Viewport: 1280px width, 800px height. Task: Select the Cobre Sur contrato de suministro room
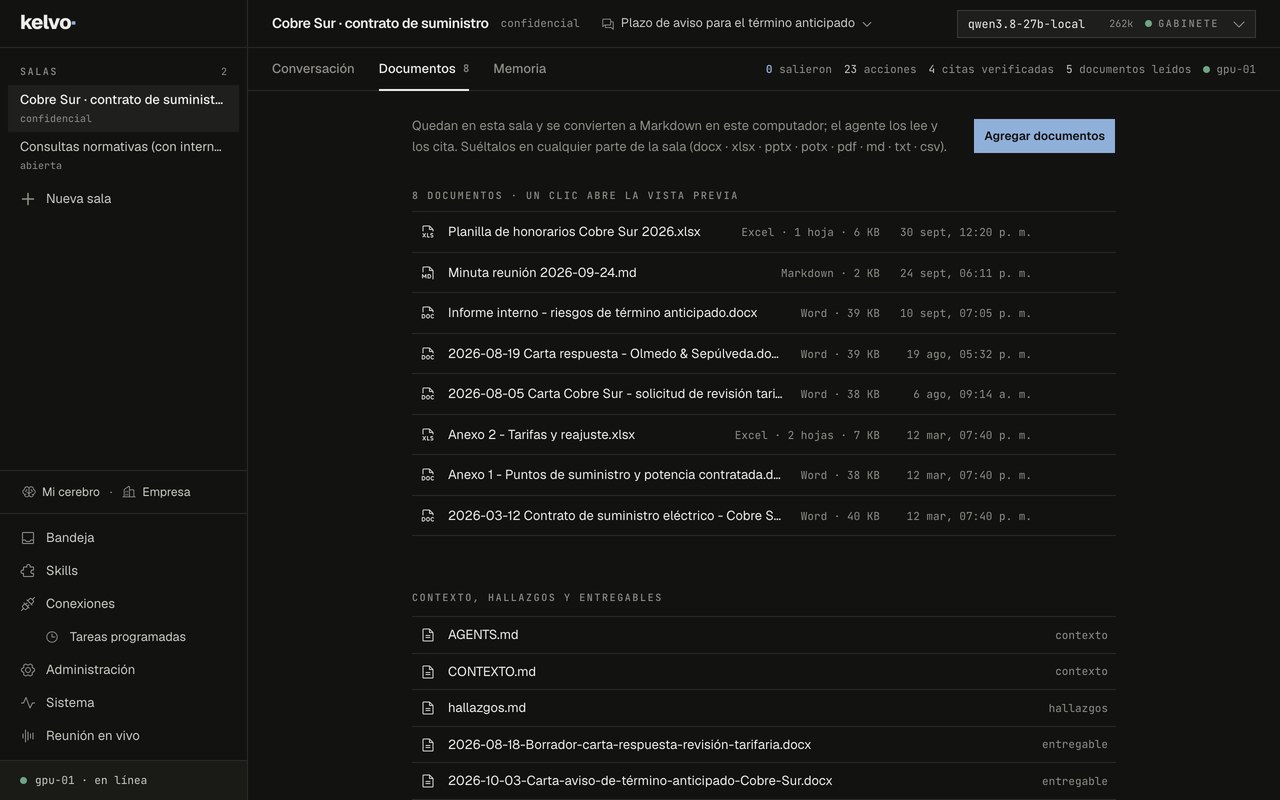pos(123,108)
